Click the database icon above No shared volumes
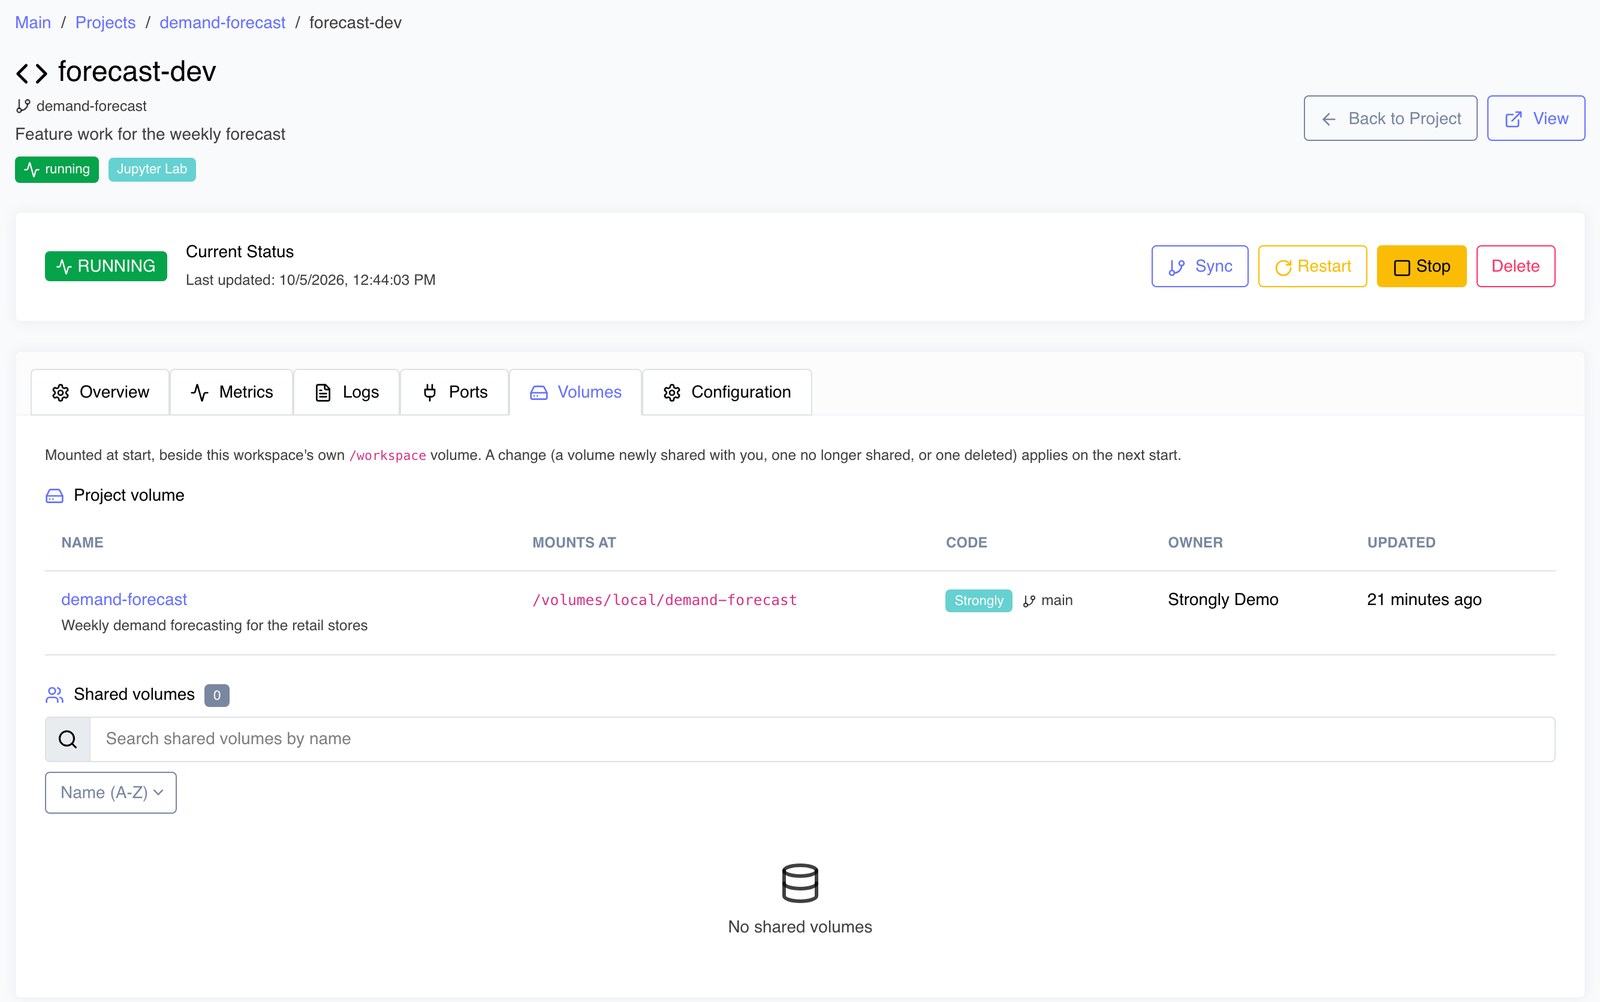 (x=800, y=883)
